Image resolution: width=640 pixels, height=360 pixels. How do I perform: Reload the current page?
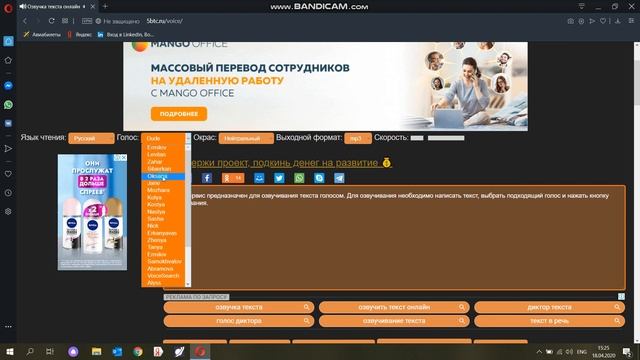tap(51, 21)
